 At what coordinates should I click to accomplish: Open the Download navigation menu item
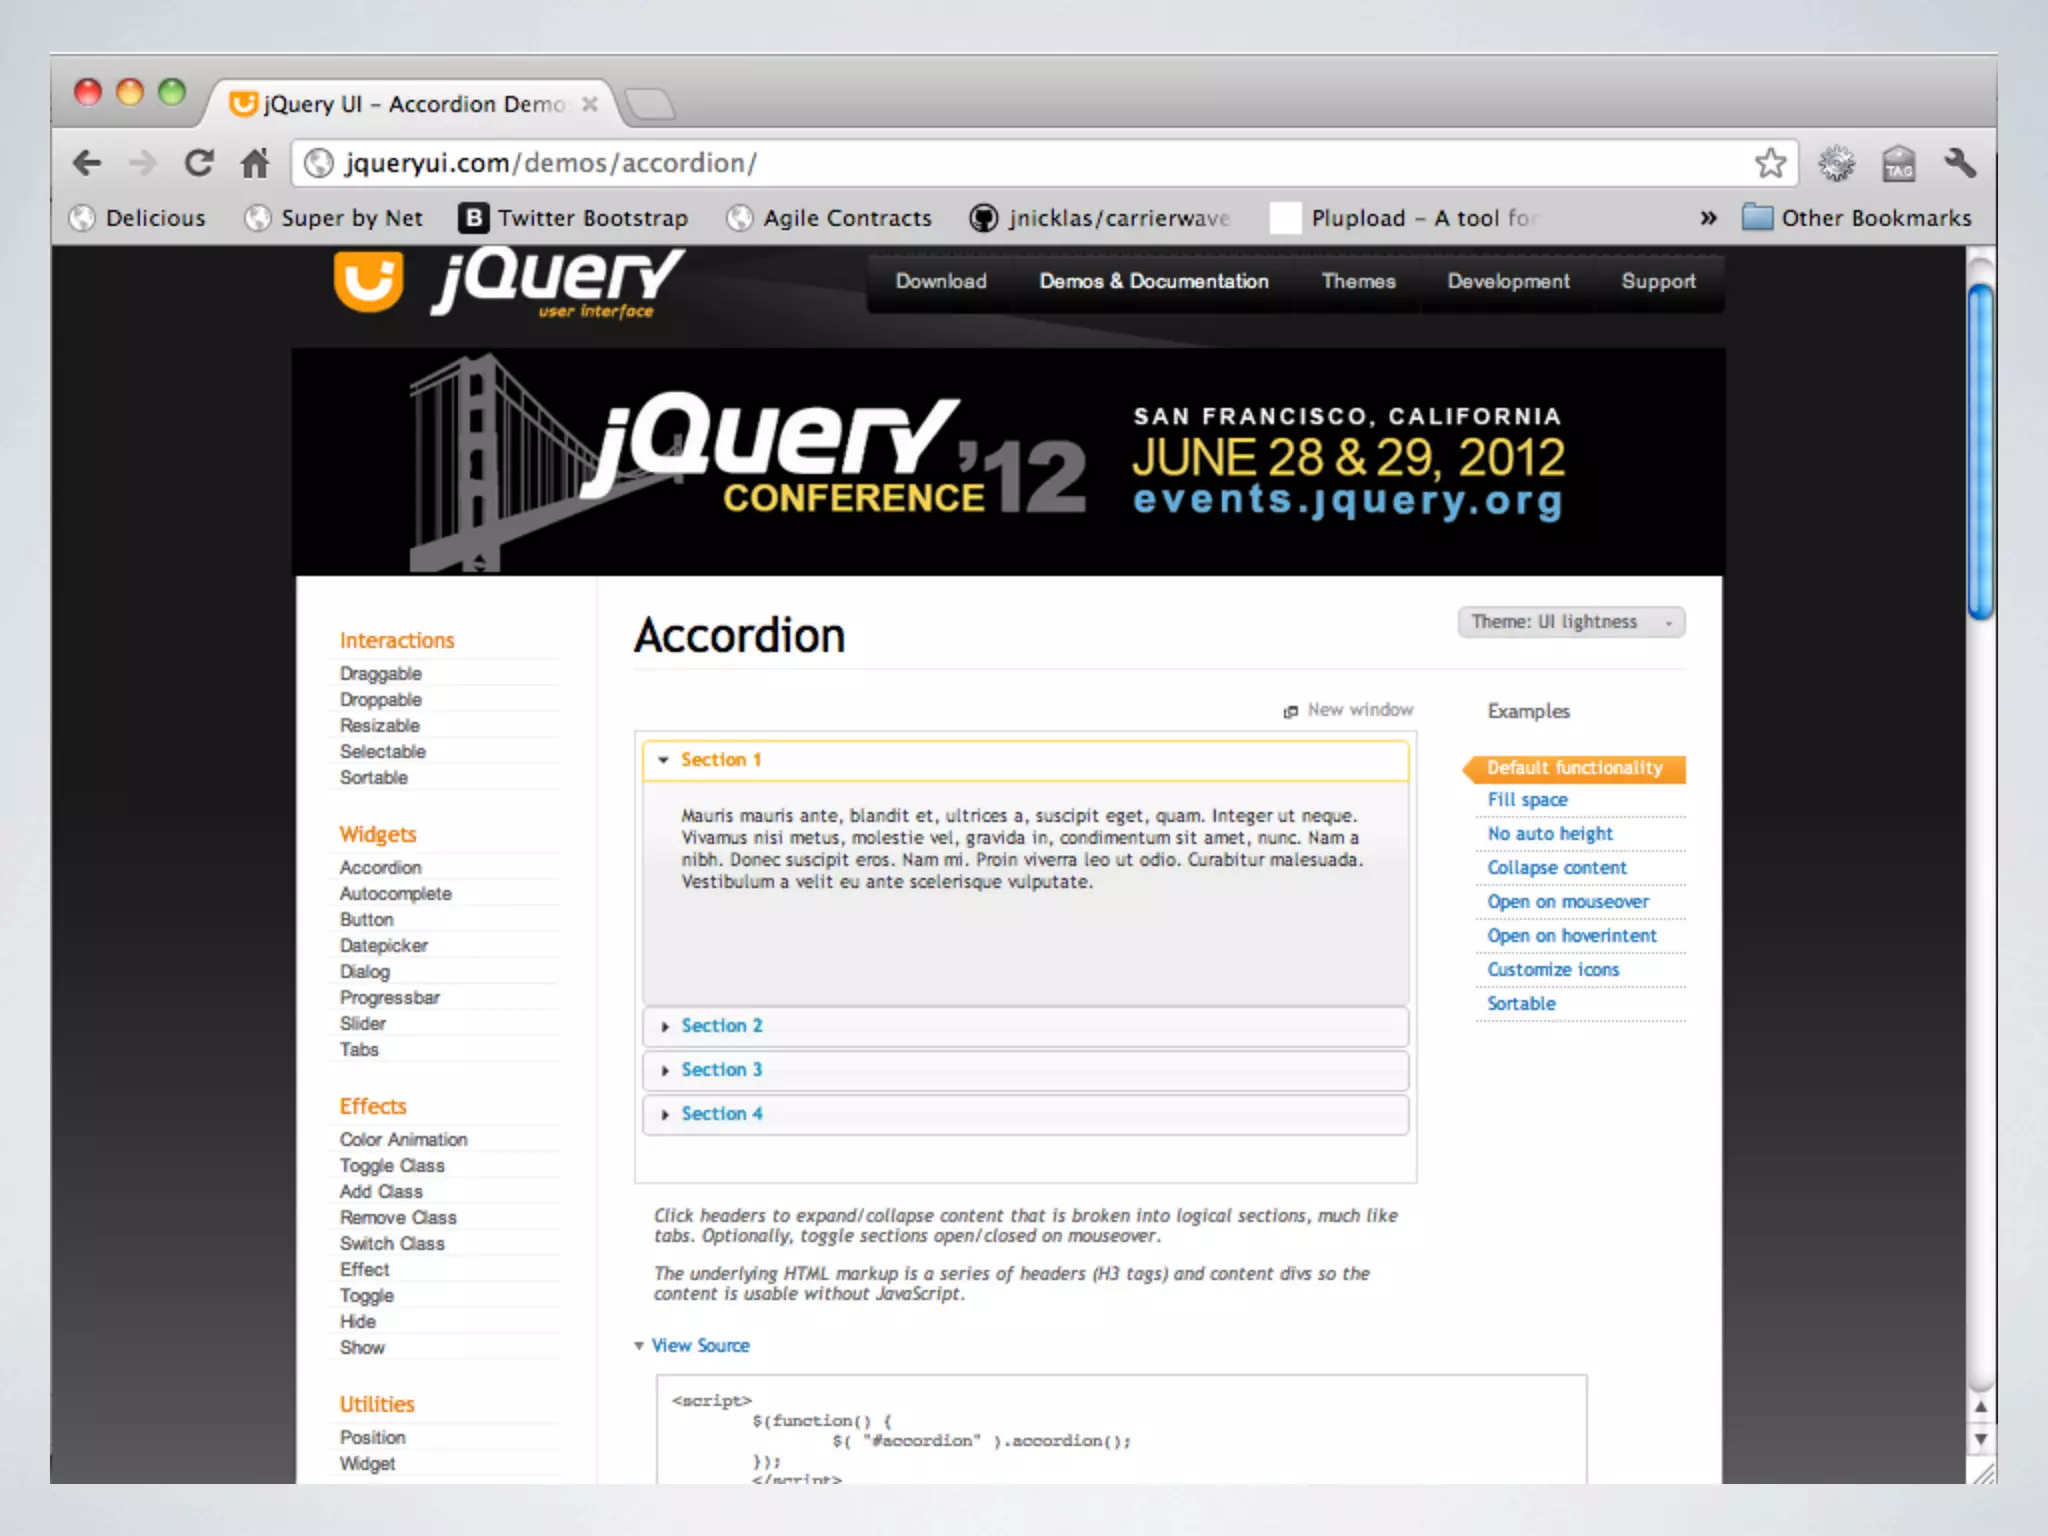click(x=940, y=282)
